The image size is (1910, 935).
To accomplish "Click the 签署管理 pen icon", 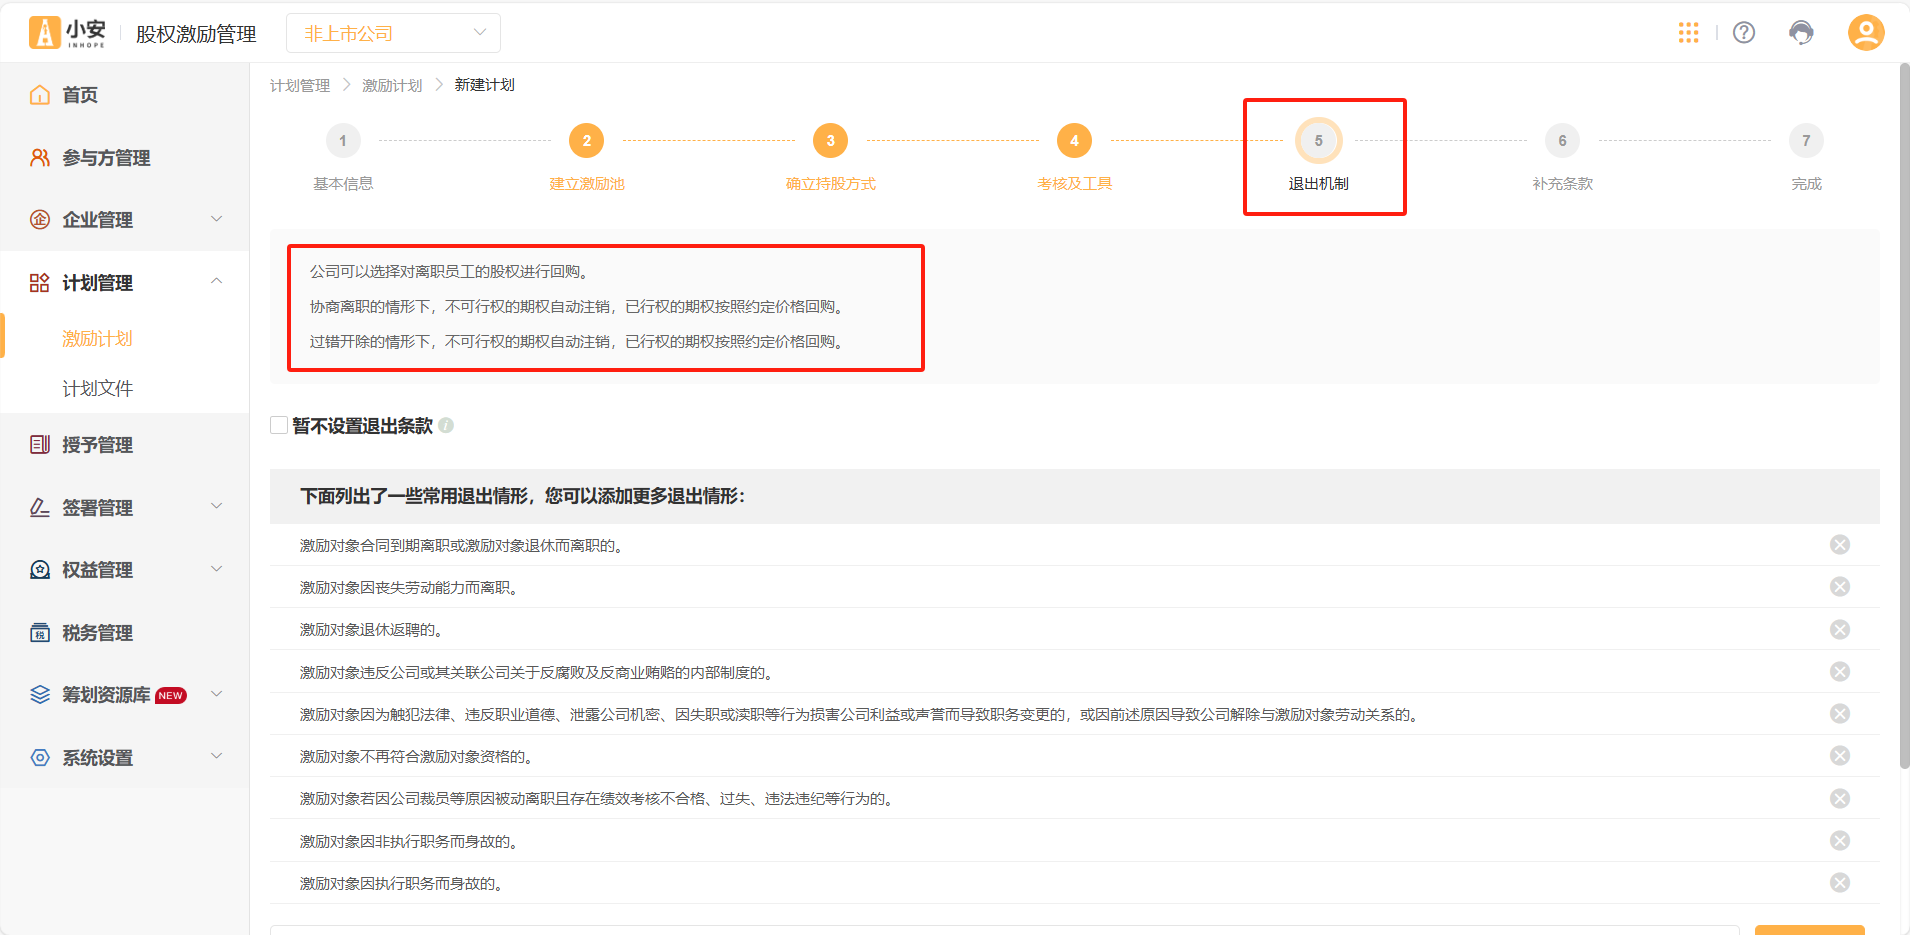I will [40, 508].
